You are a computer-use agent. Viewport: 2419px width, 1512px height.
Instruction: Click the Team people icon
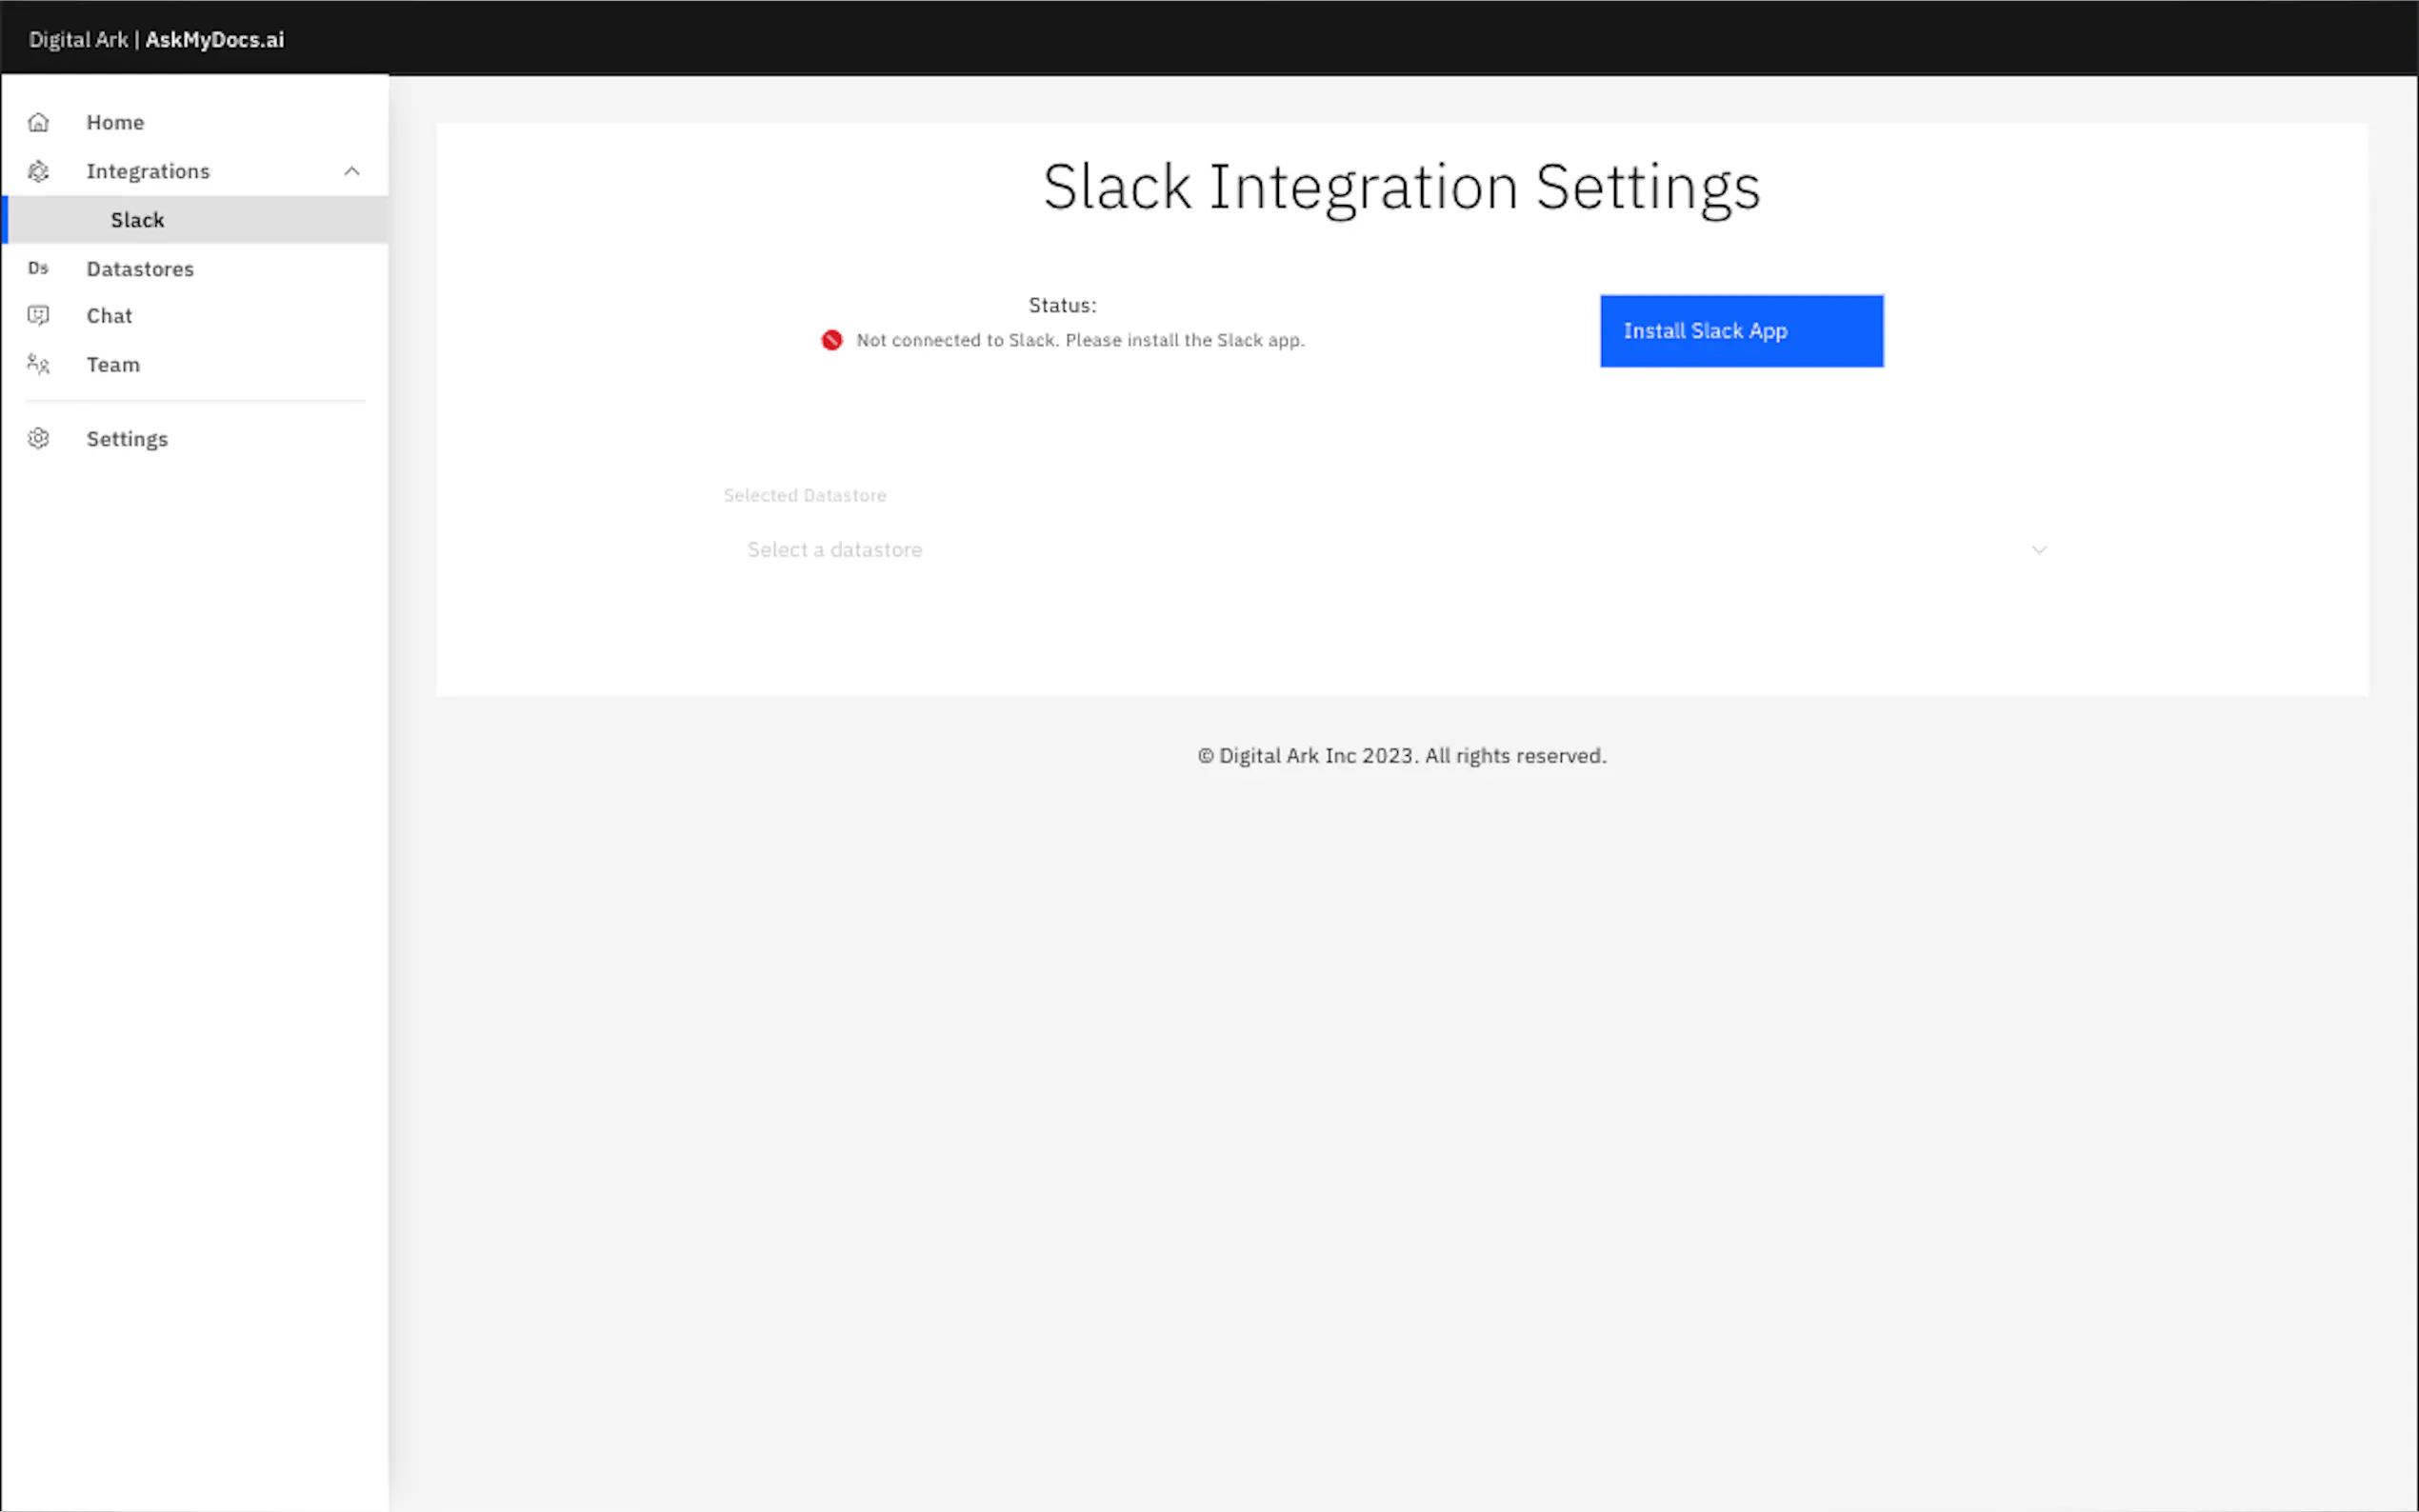pyautogui.click(x=38, y=364)
